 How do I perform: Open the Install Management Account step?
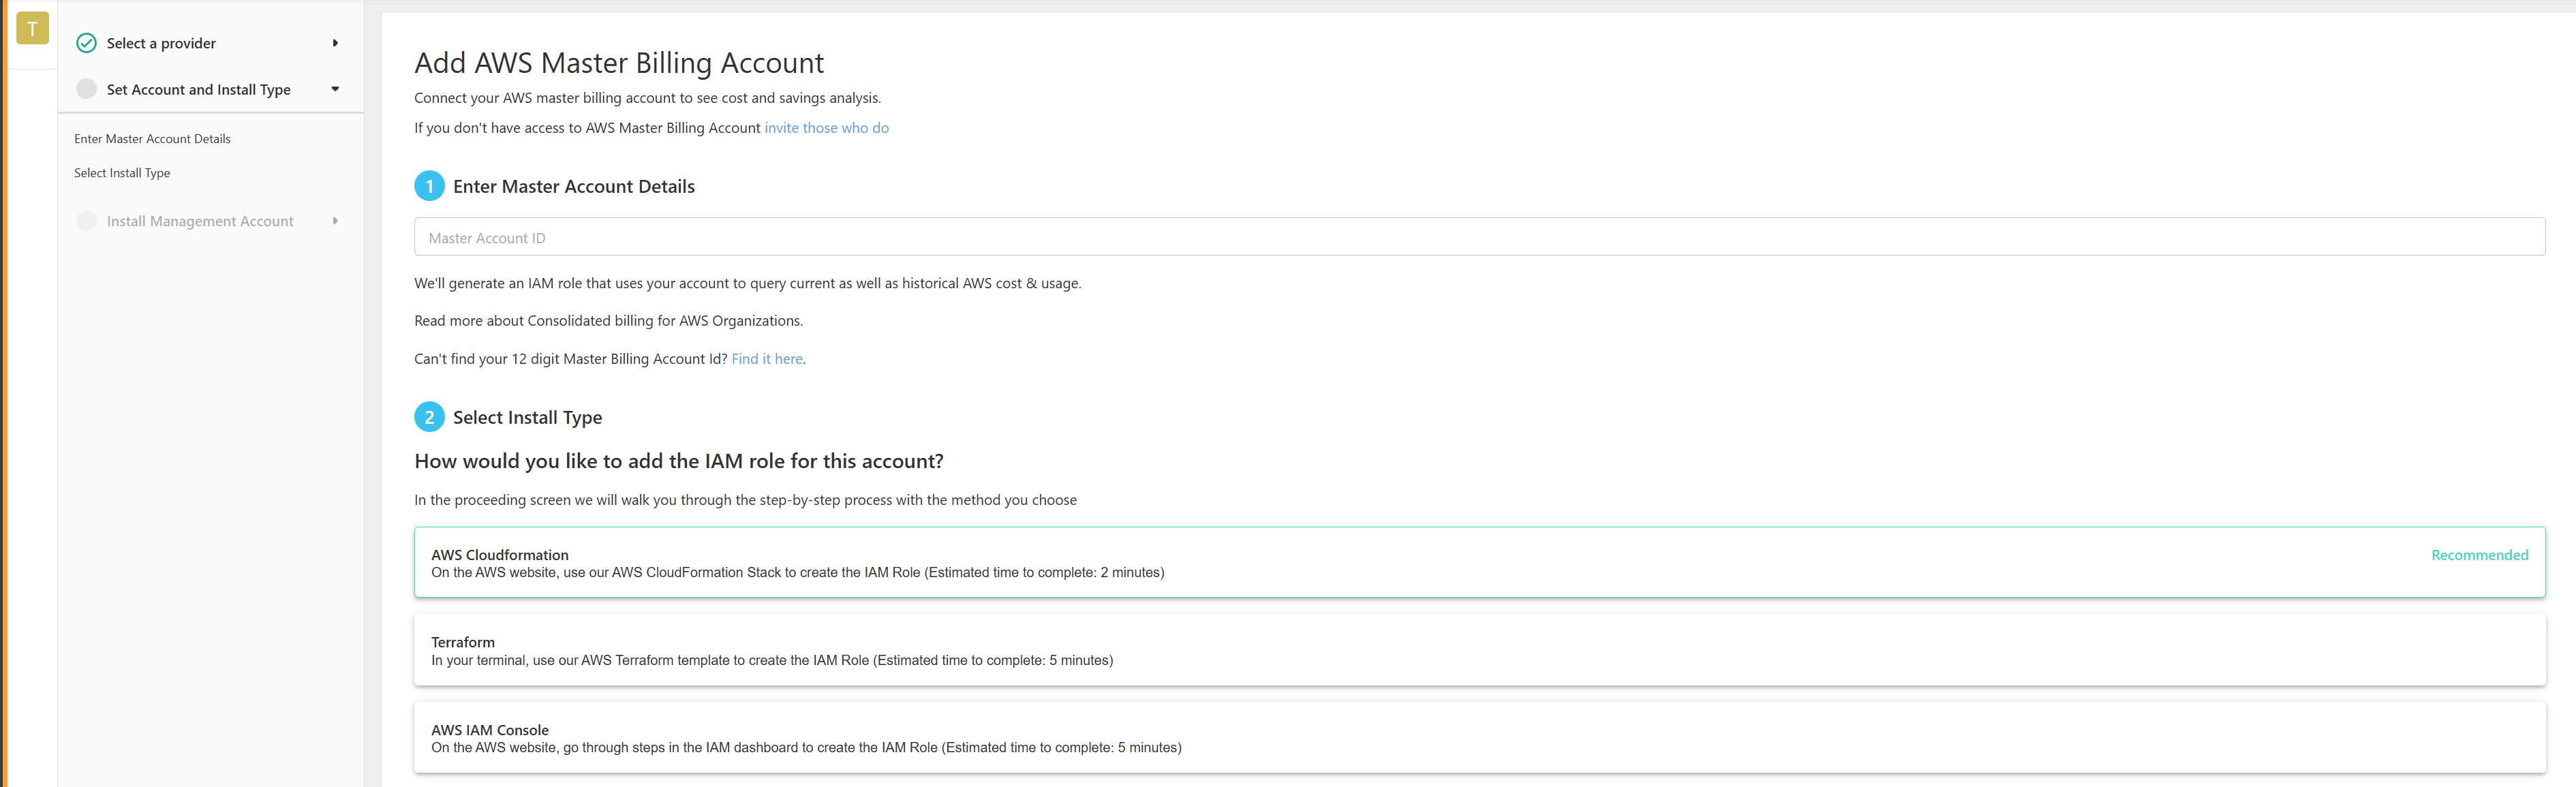coord(200,221)
